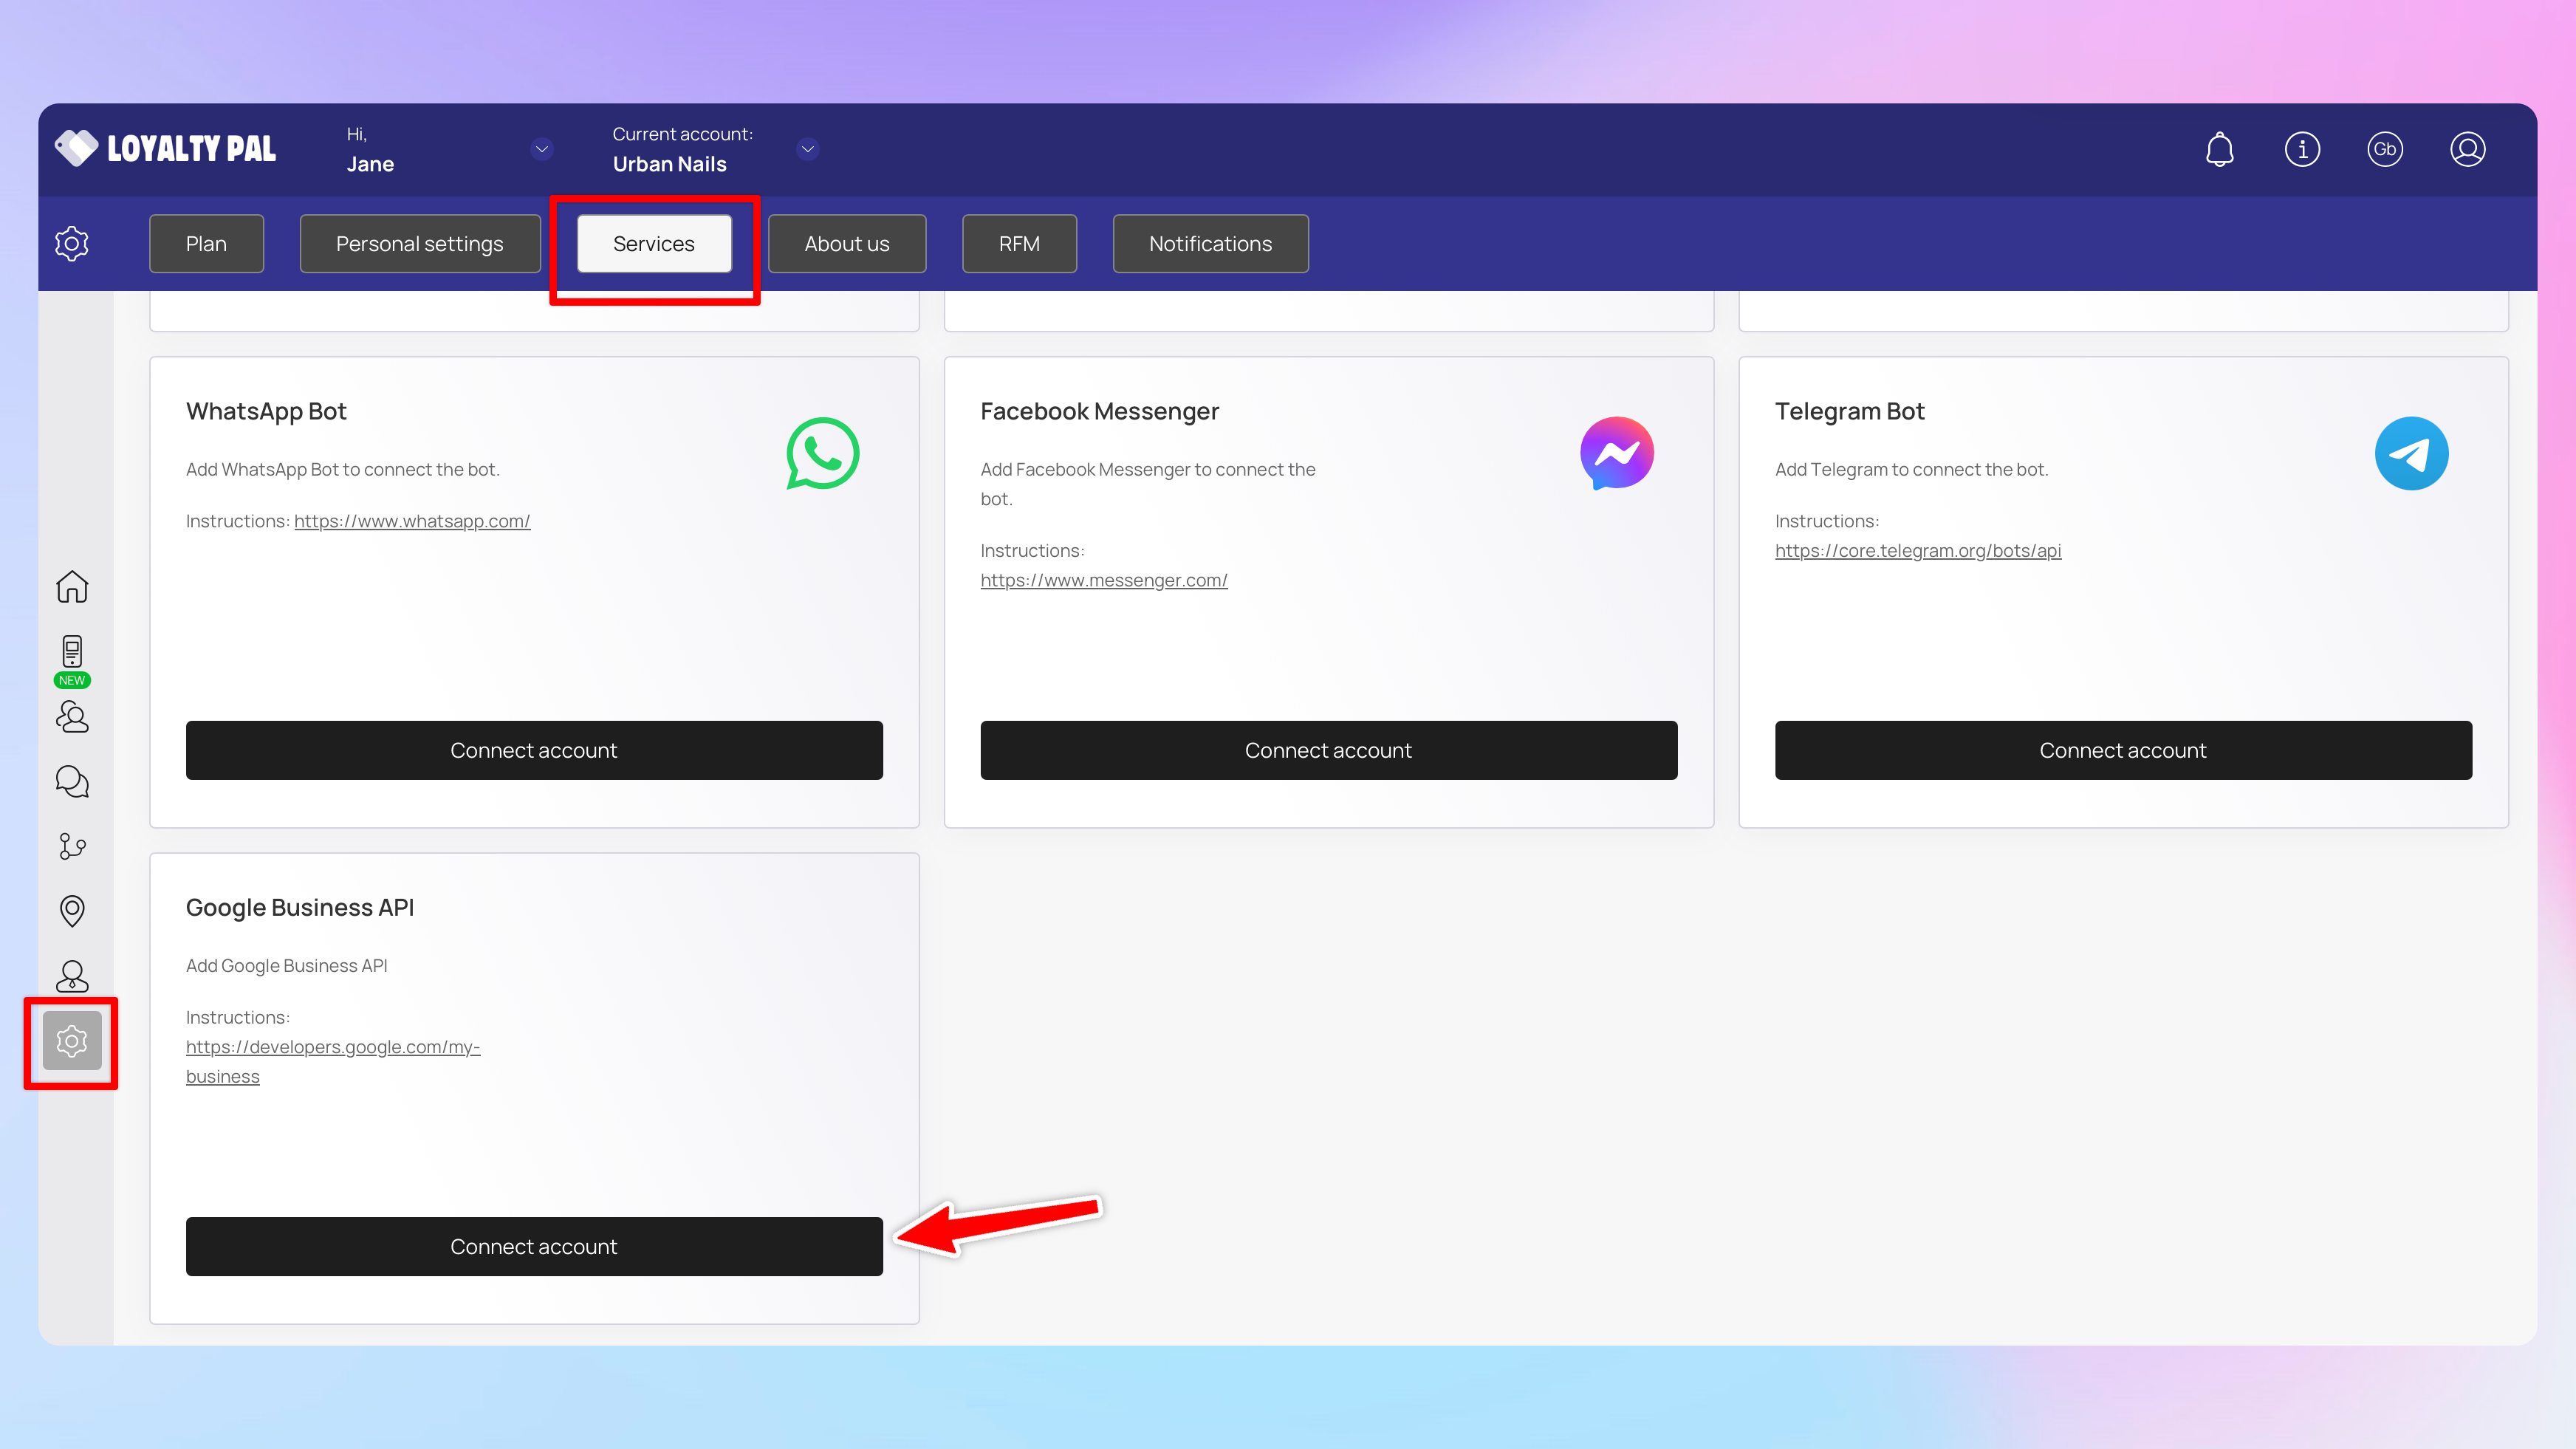Open the user profile avatar icon
This screenshot has width=2576, height=1449.
[x=2467, y=149]
